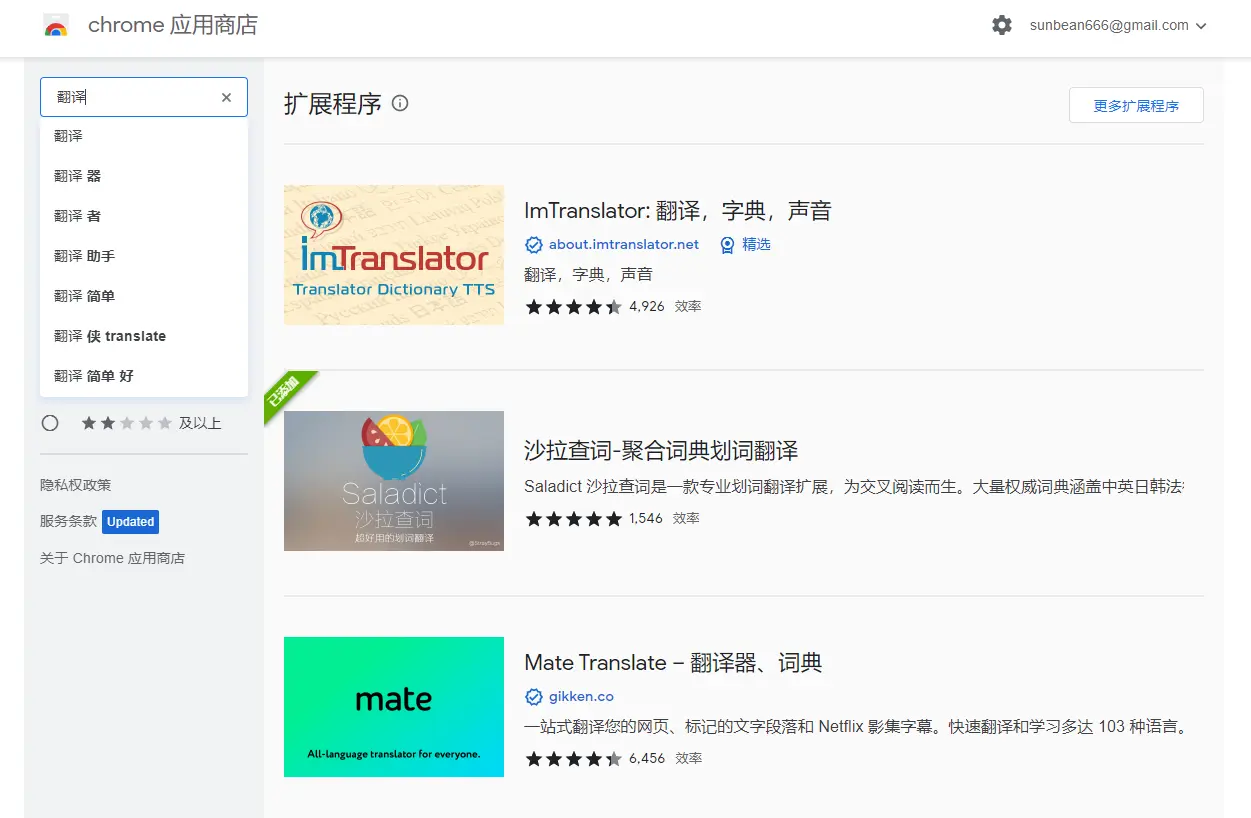Open Mate Translate – 翻译器、词典 title
The height and width of the screenshot is (818, 1251).
click(673, 663)
